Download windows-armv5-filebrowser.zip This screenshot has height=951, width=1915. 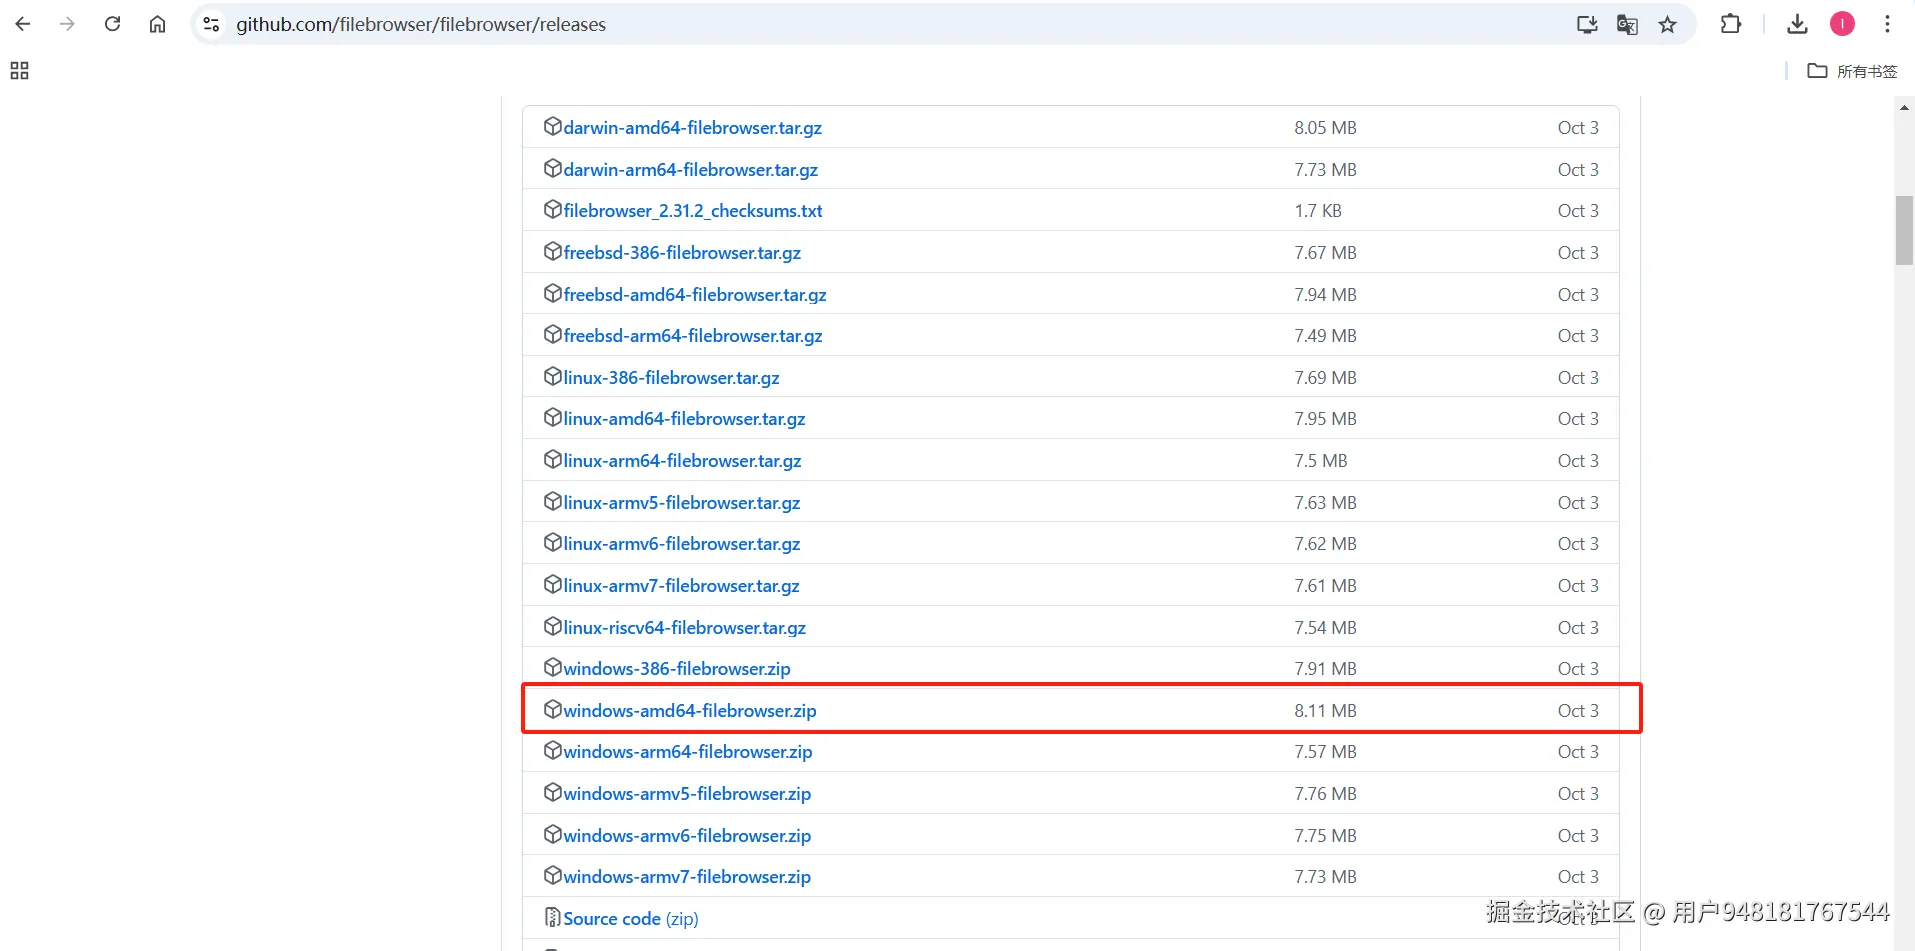687,794
